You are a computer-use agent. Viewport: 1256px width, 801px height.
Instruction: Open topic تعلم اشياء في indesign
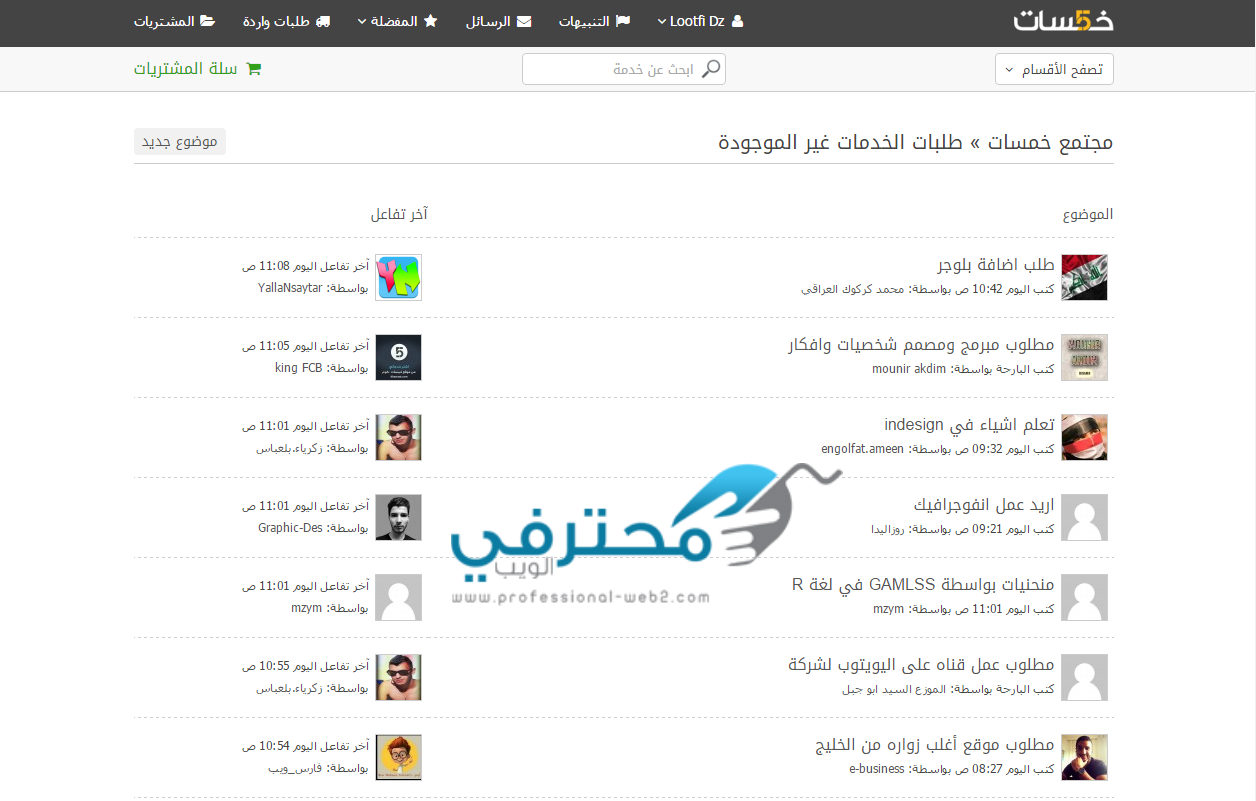coord(970,425)
